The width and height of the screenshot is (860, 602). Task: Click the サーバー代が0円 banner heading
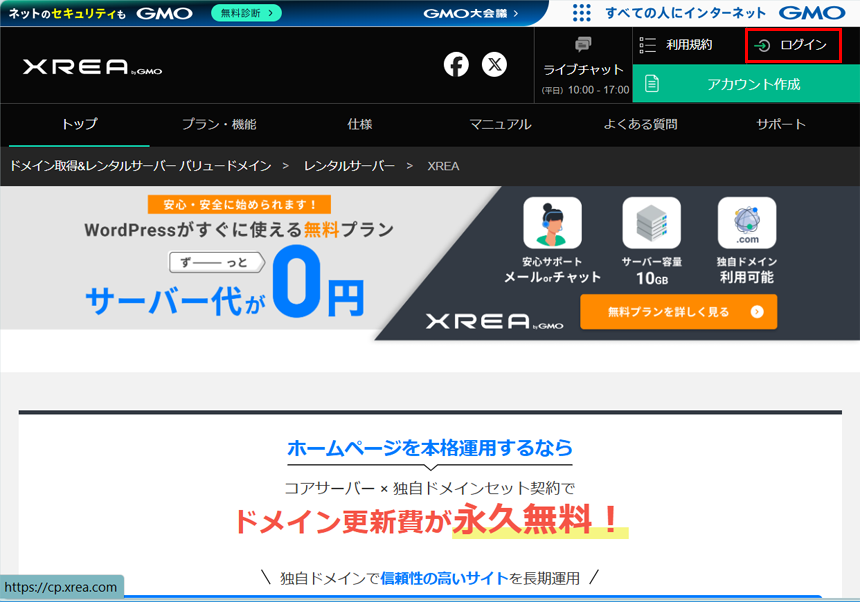click(225, 283)
